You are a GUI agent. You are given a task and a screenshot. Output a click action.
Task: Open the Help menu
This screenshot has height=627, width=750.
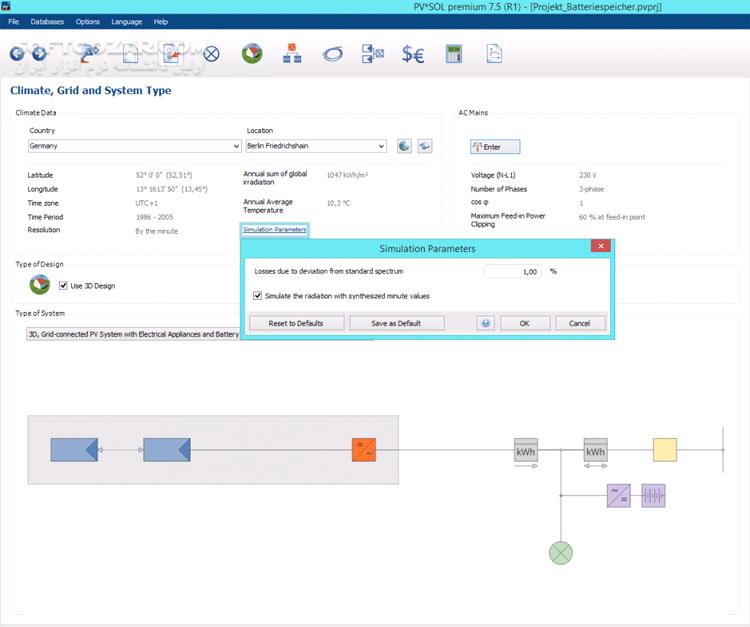tap(161, 22)
